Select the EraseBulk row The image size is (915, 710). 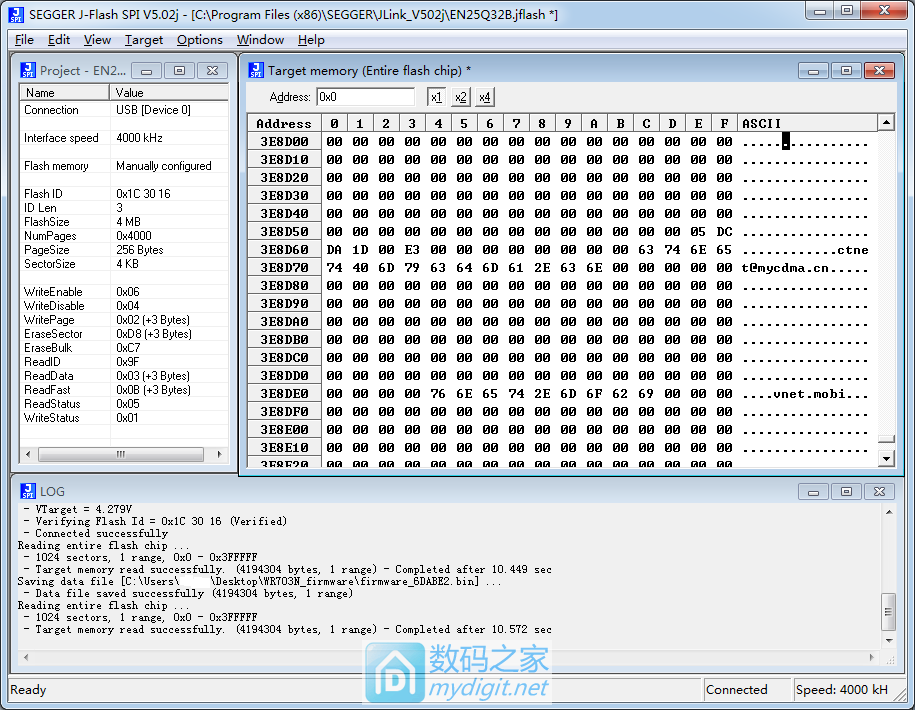124,348
